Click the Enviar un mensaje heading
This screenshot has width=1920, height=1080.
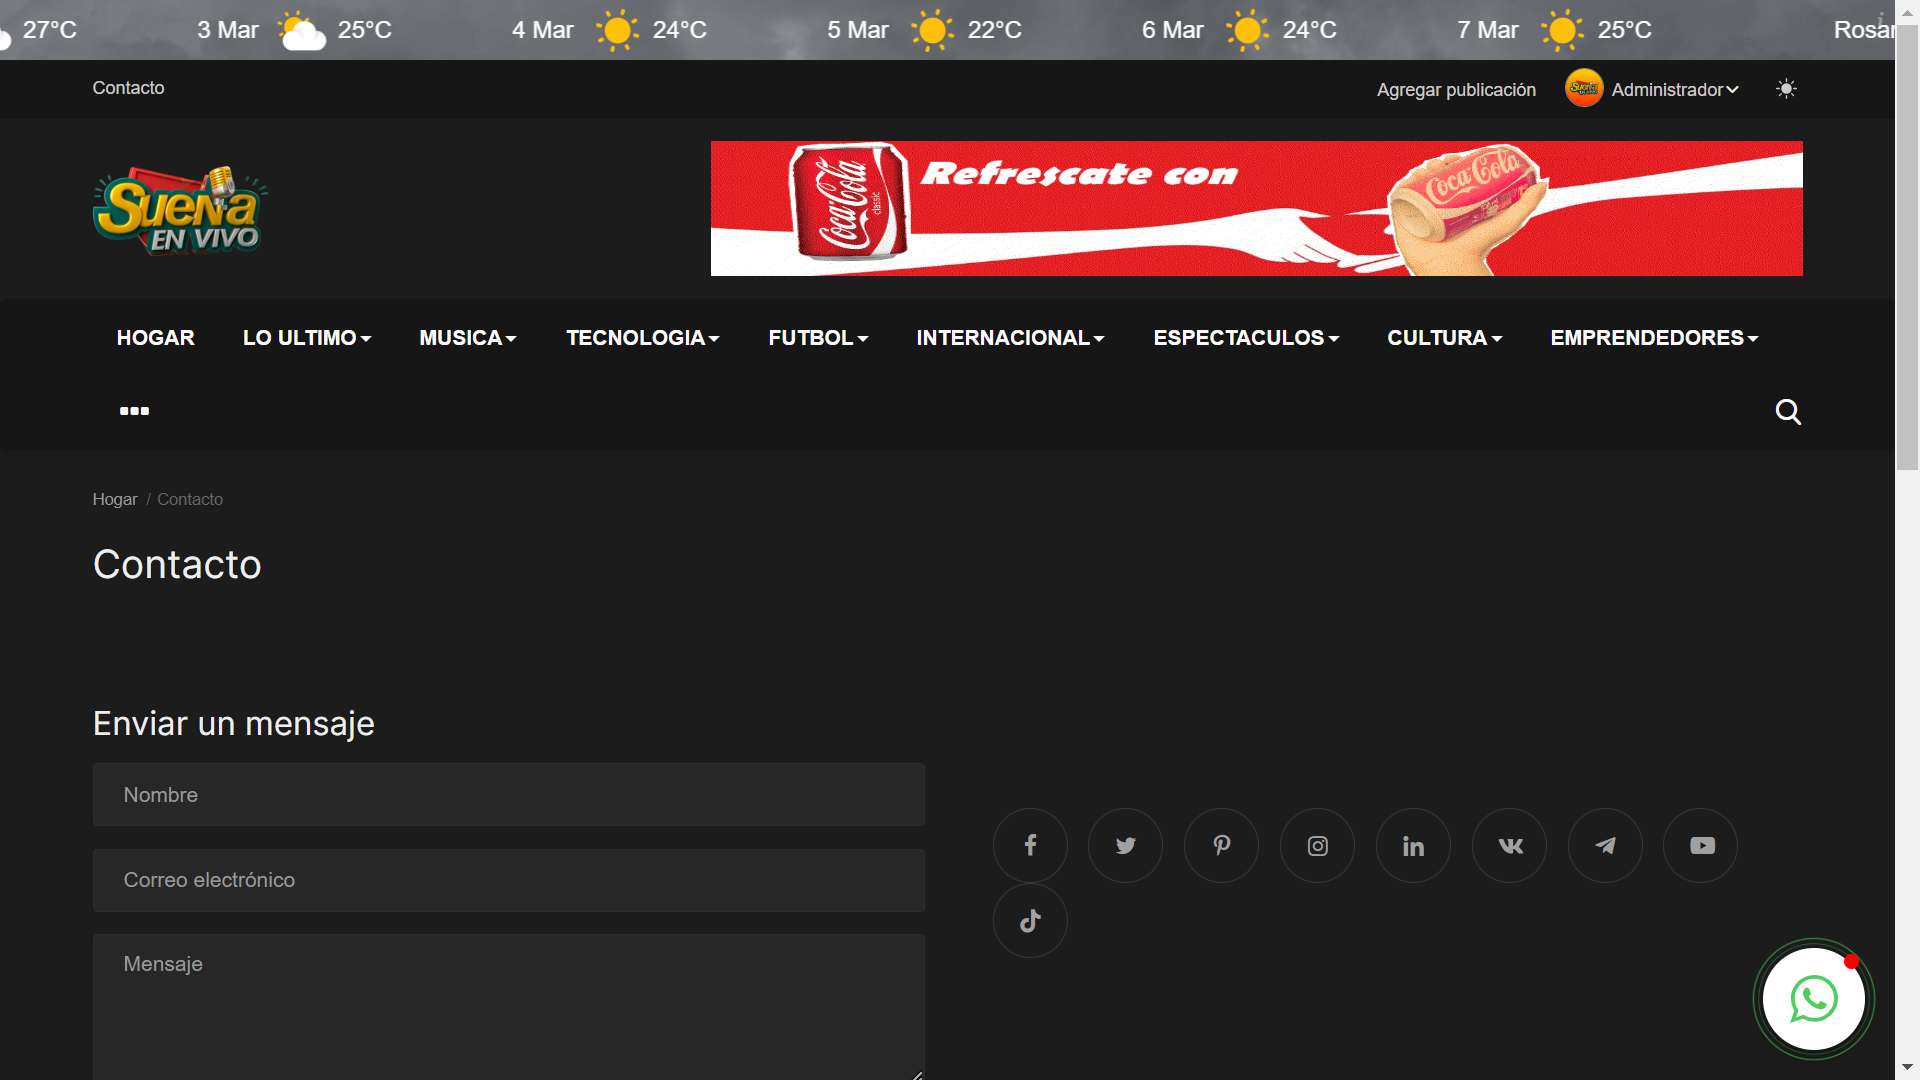(x=234, y=723)
